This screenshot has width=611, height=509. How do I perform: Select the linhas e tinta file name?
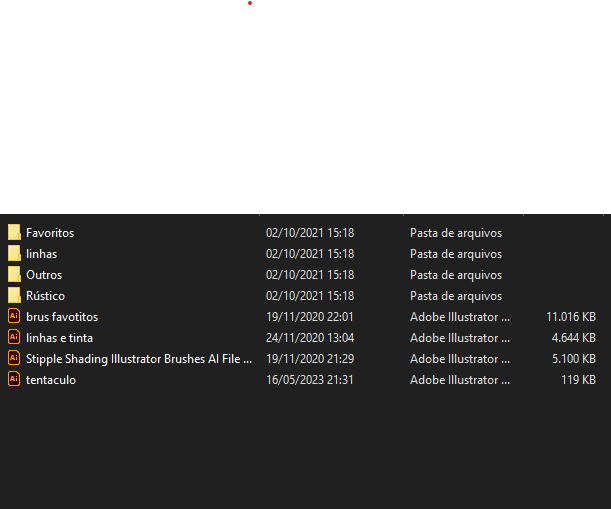click(59, 338)
